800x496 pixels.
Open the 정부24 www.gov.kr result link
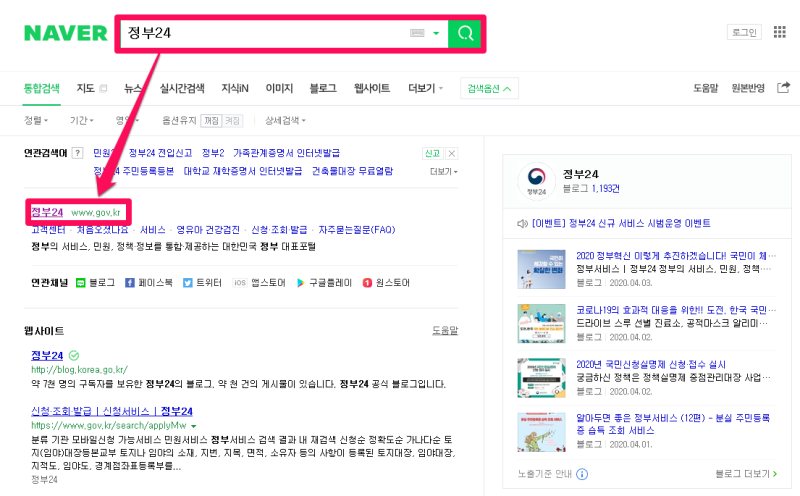coord(76,212)
